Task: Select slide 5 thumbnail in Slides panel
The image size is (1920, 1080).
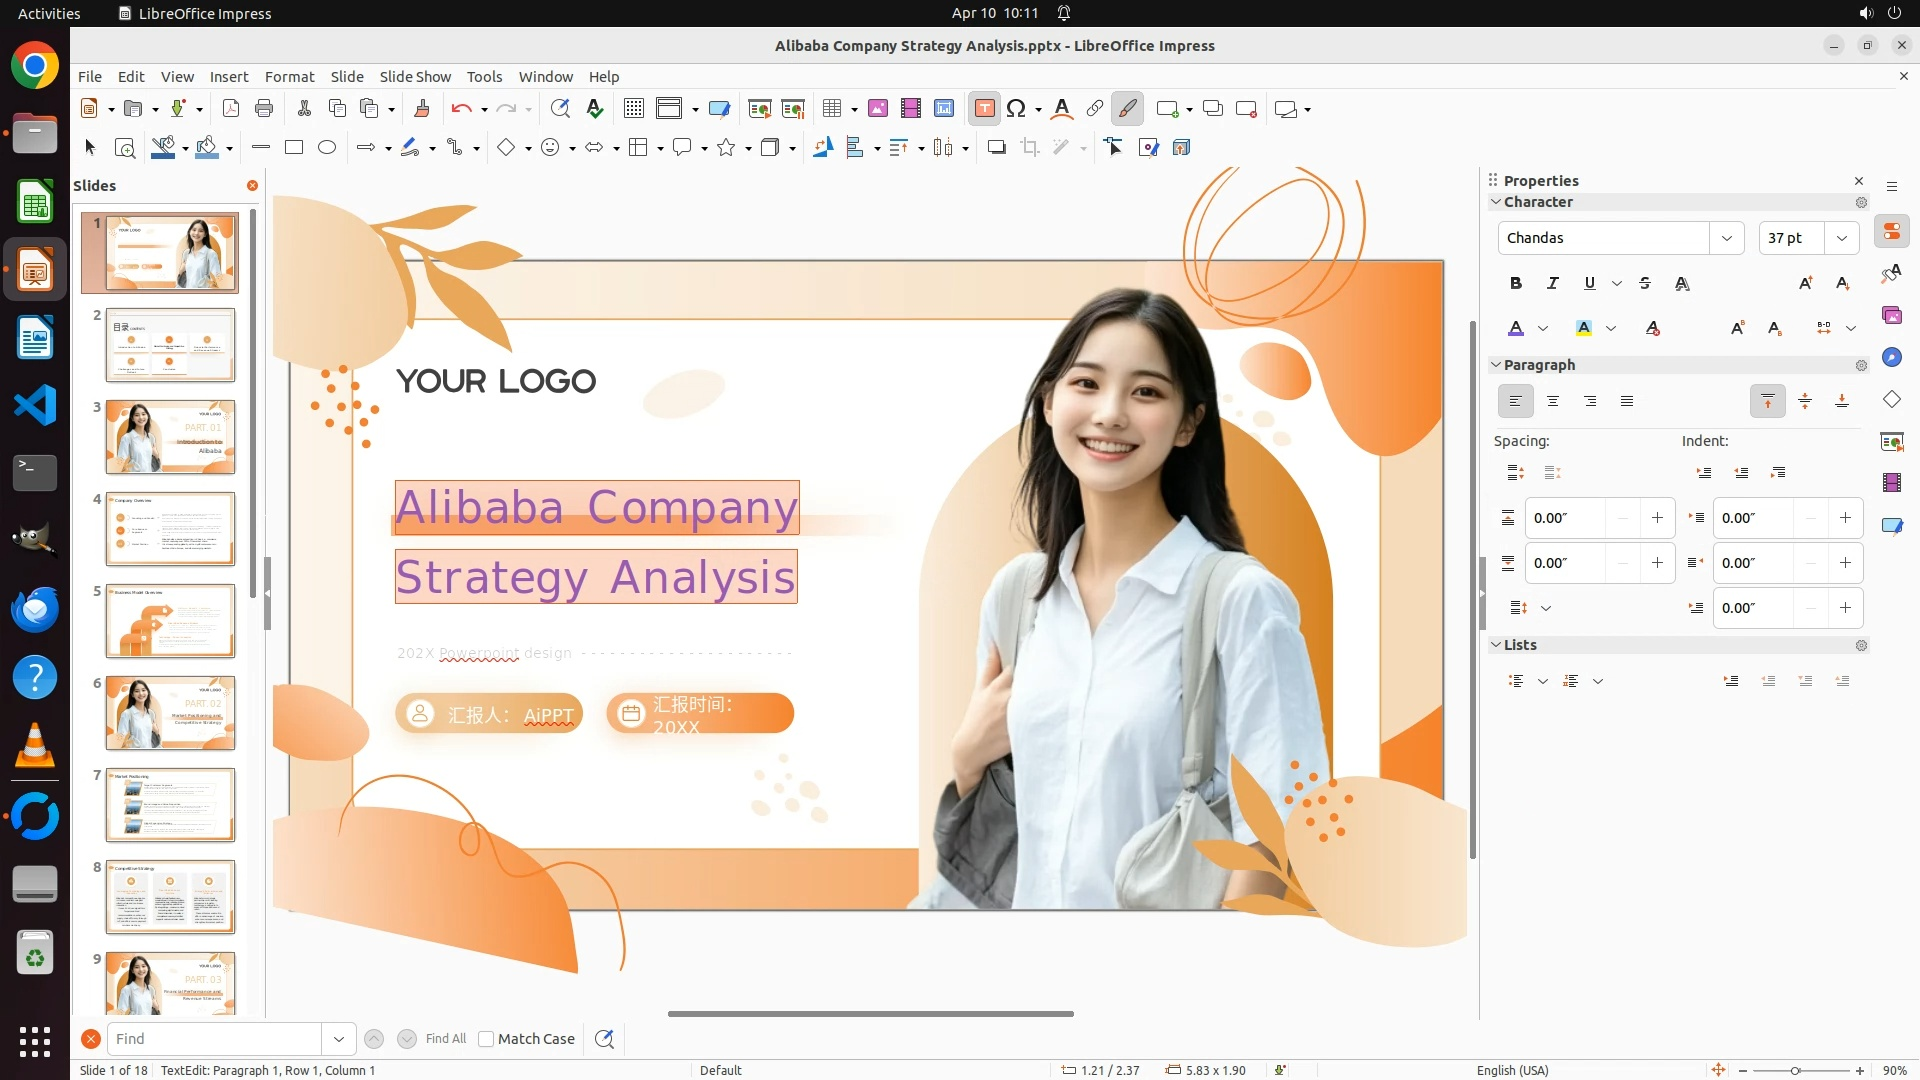Action: [170, 621]
